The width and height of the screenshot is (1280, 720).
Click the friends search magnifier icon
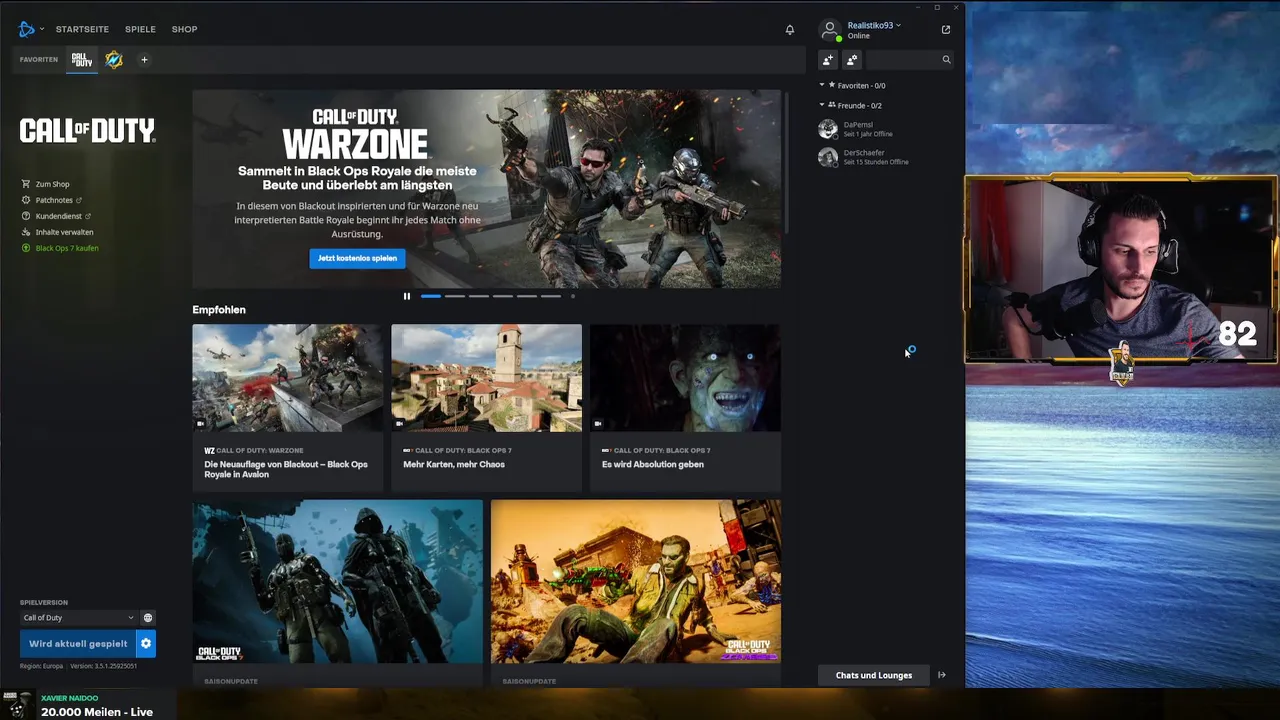pos(946,60)
